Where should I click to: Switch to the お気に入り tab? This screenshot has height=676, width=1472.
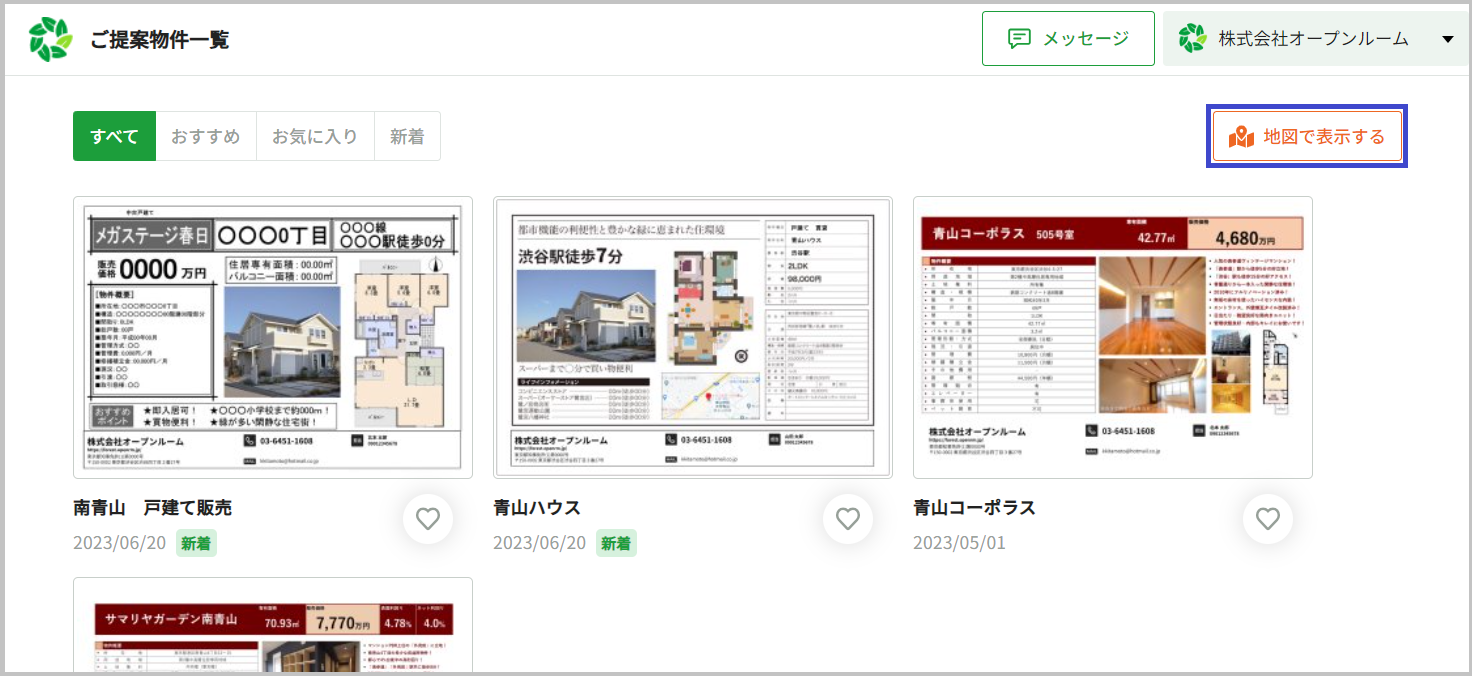pyautogui.click(x=315, y=136)
